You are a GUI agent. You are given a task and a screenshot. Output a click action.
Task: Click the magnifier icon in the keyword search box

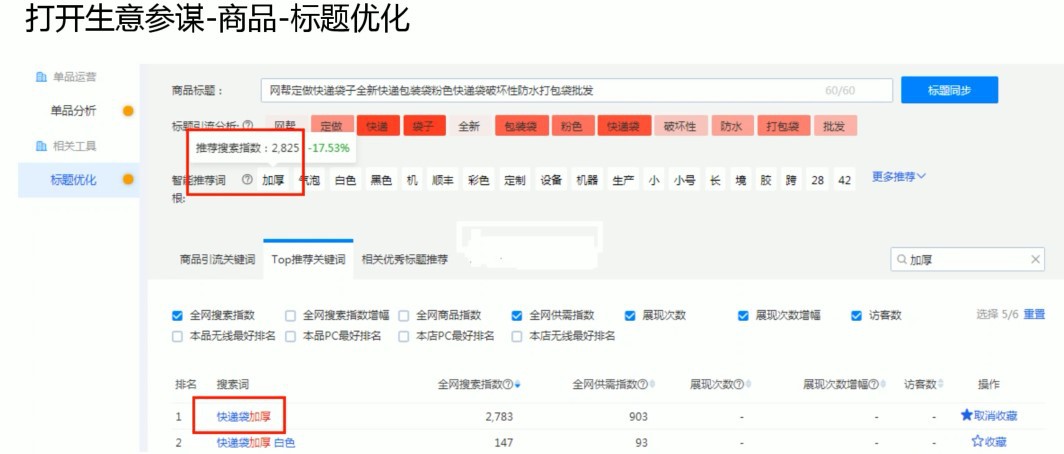900,260
